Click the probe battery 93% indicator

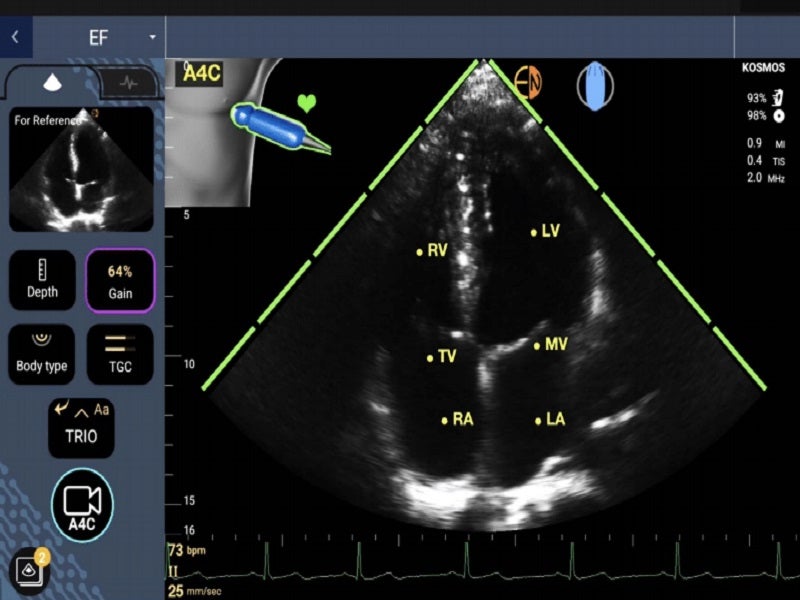click(x=765, y=98)
